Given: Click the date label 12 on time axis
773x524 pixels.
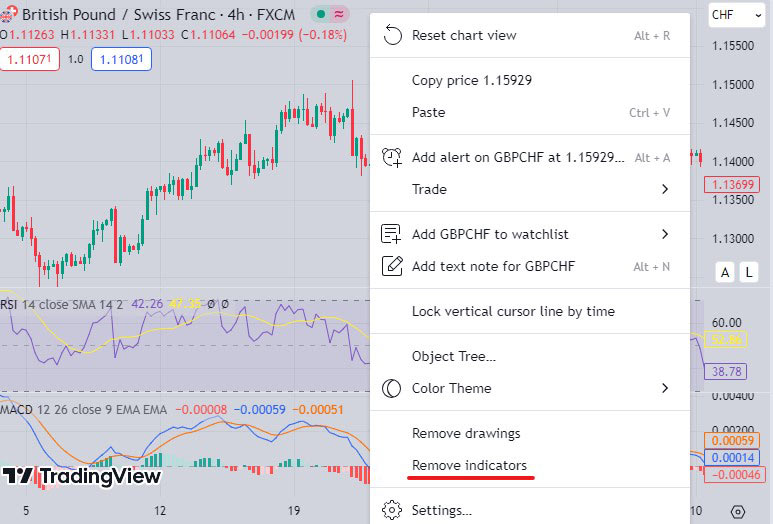Looking at the screenshot, I should [160, 511].
